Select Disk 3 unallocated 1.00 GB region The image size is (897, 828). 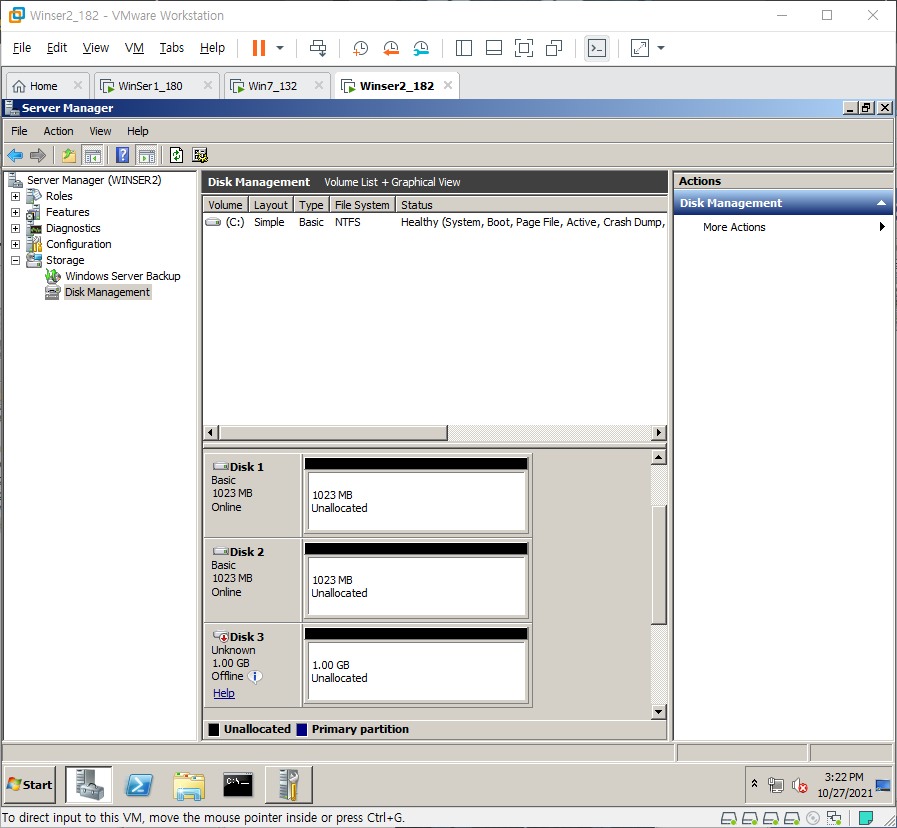point(416,671)
